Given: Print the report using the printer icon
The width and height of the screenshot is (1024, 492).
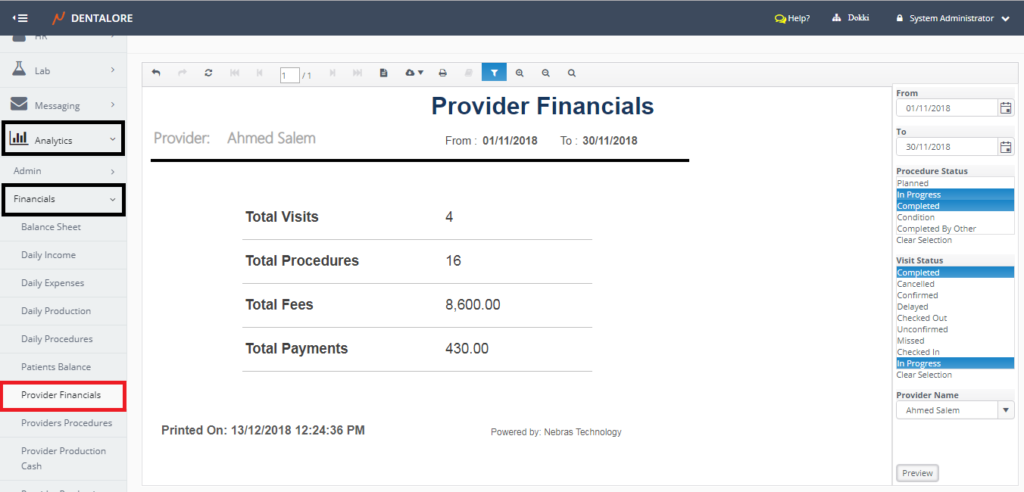Looking at the screenshot, I should pyautogui.click(x=443, y=73).
